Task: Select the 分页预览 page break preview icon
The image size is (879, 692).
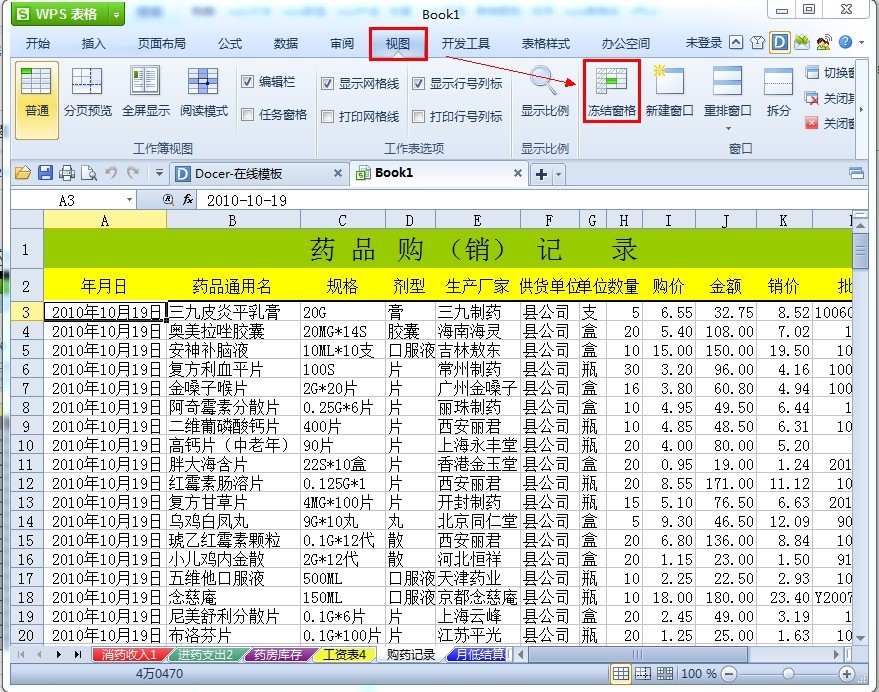Action: 87,82
